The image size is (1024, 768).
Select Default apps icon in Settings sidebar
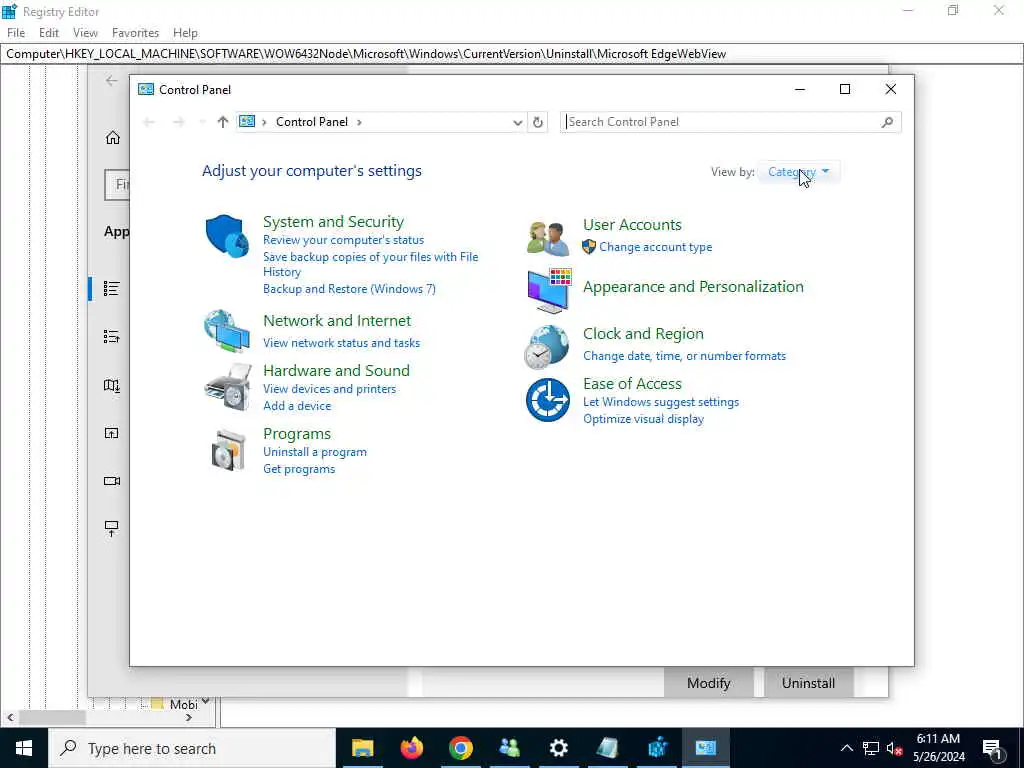pyautogui.click(x=112, y=336)
